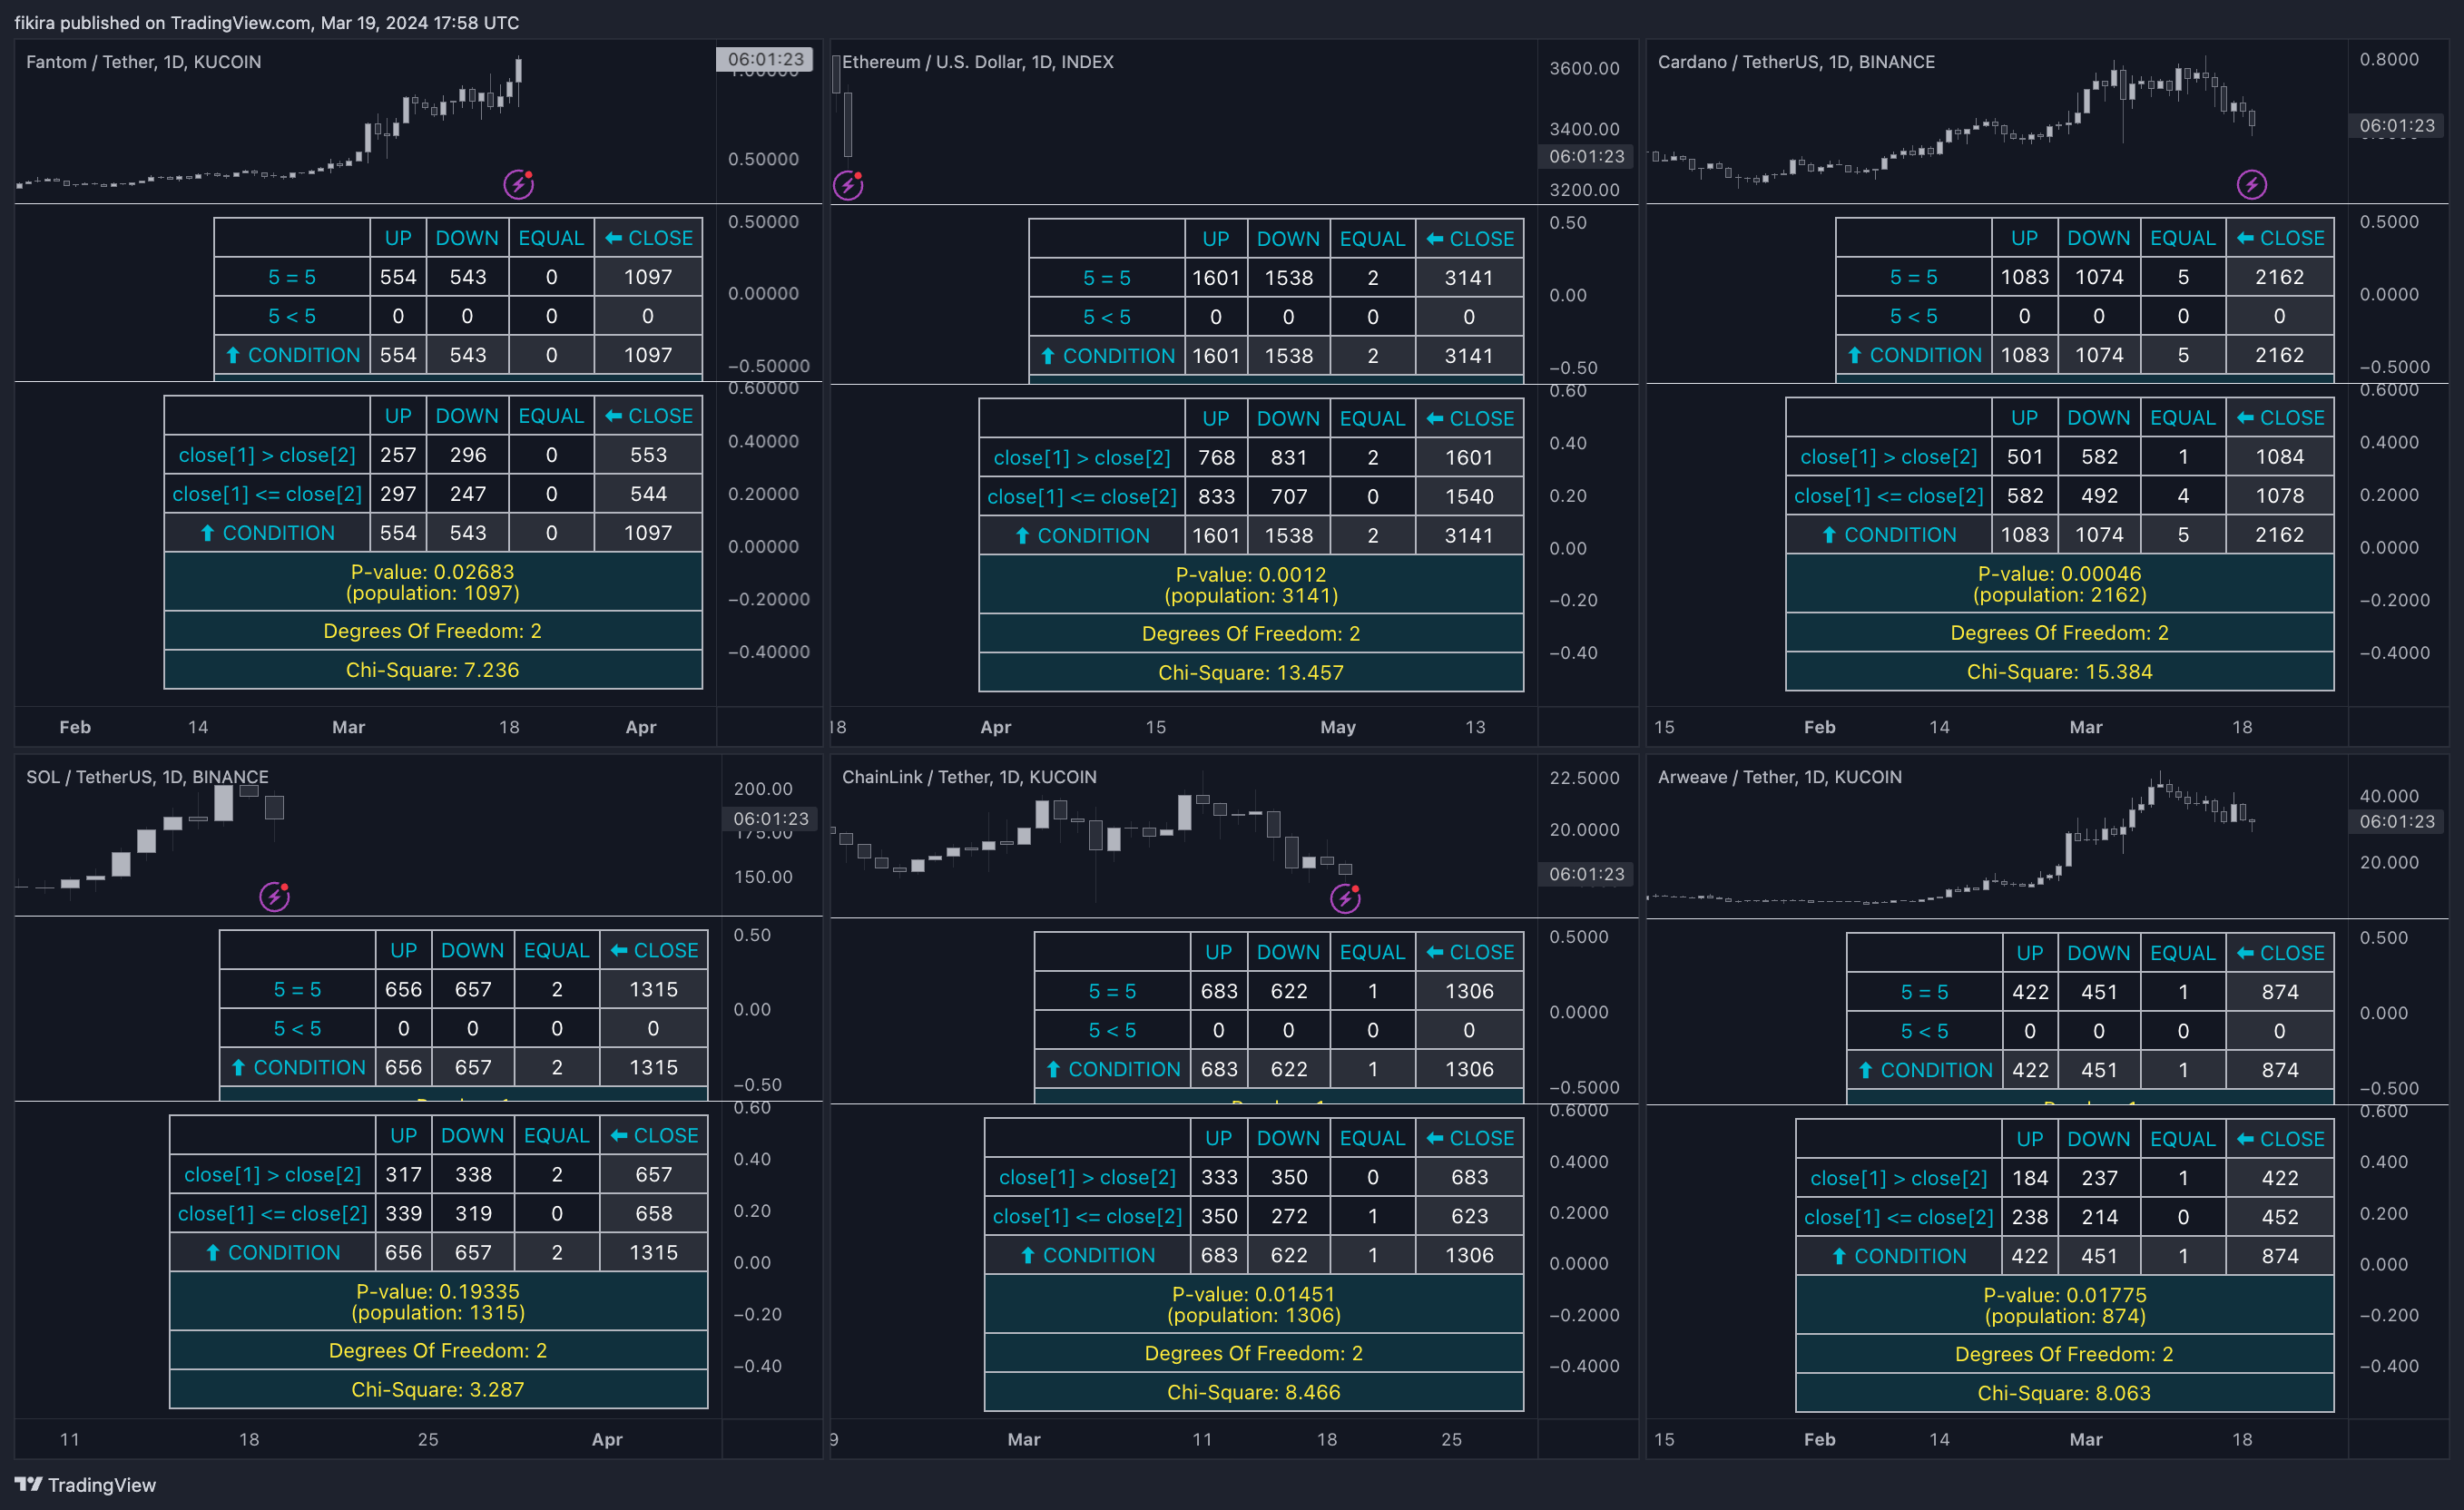Viewport: 2464px width, 1510px height.
Task: Select the 'Ethereum / U.S. Dollar, 1D, INDEX' title
Action: pos(977,62)
